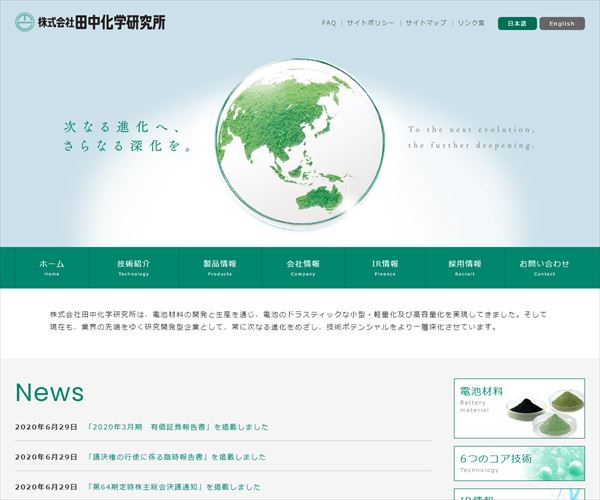Open the サイトポリシー link
Image resolution: width=600 pixels, height=500 pixels.
click(x=370, y=23)
